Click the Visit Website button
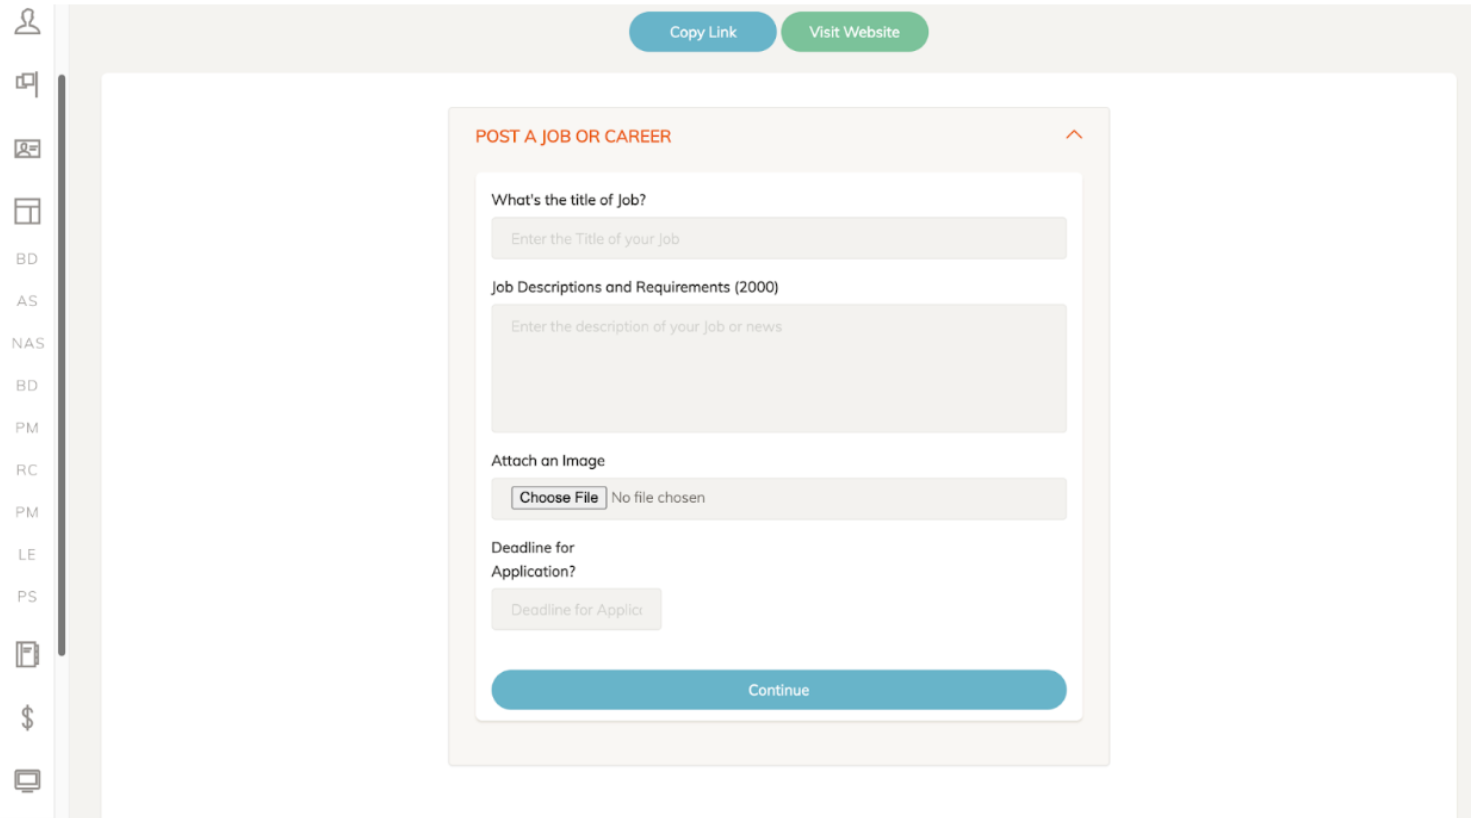Image resolution: width=1472 pixels, height=818 pixels. pos(854,32)
